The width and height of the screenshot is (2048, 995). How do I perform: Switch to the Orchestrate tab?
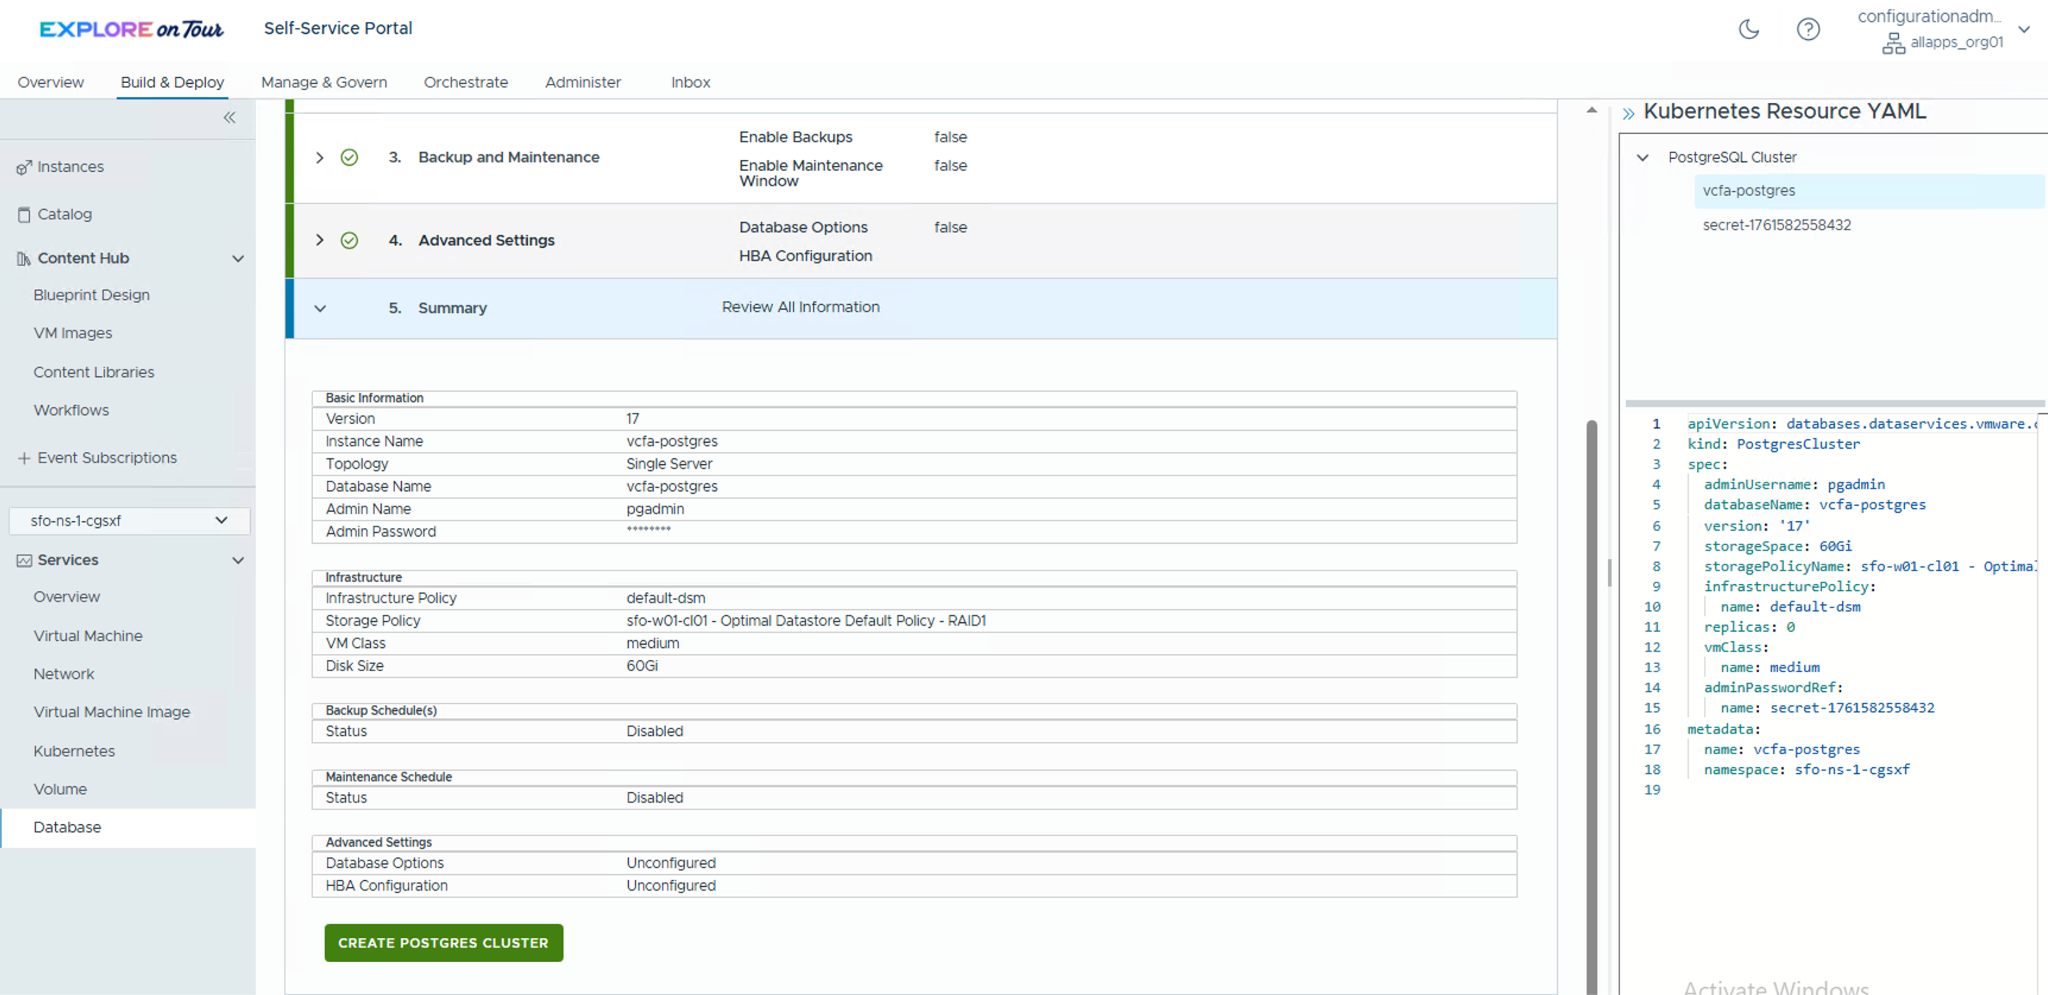click(465, 82)
